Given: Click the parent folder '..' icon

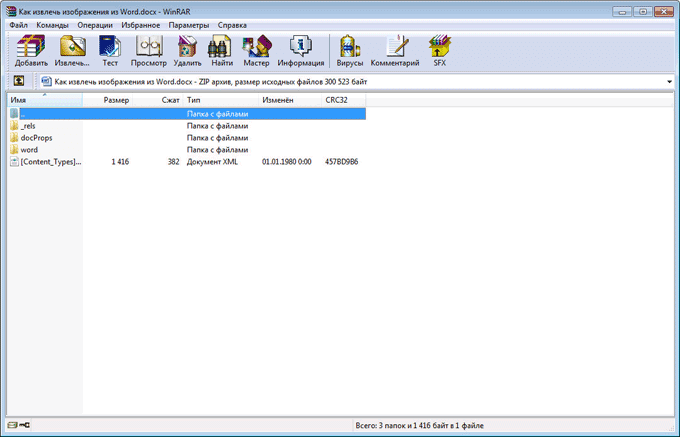Looking at the screenshot, I should [14, 114].
